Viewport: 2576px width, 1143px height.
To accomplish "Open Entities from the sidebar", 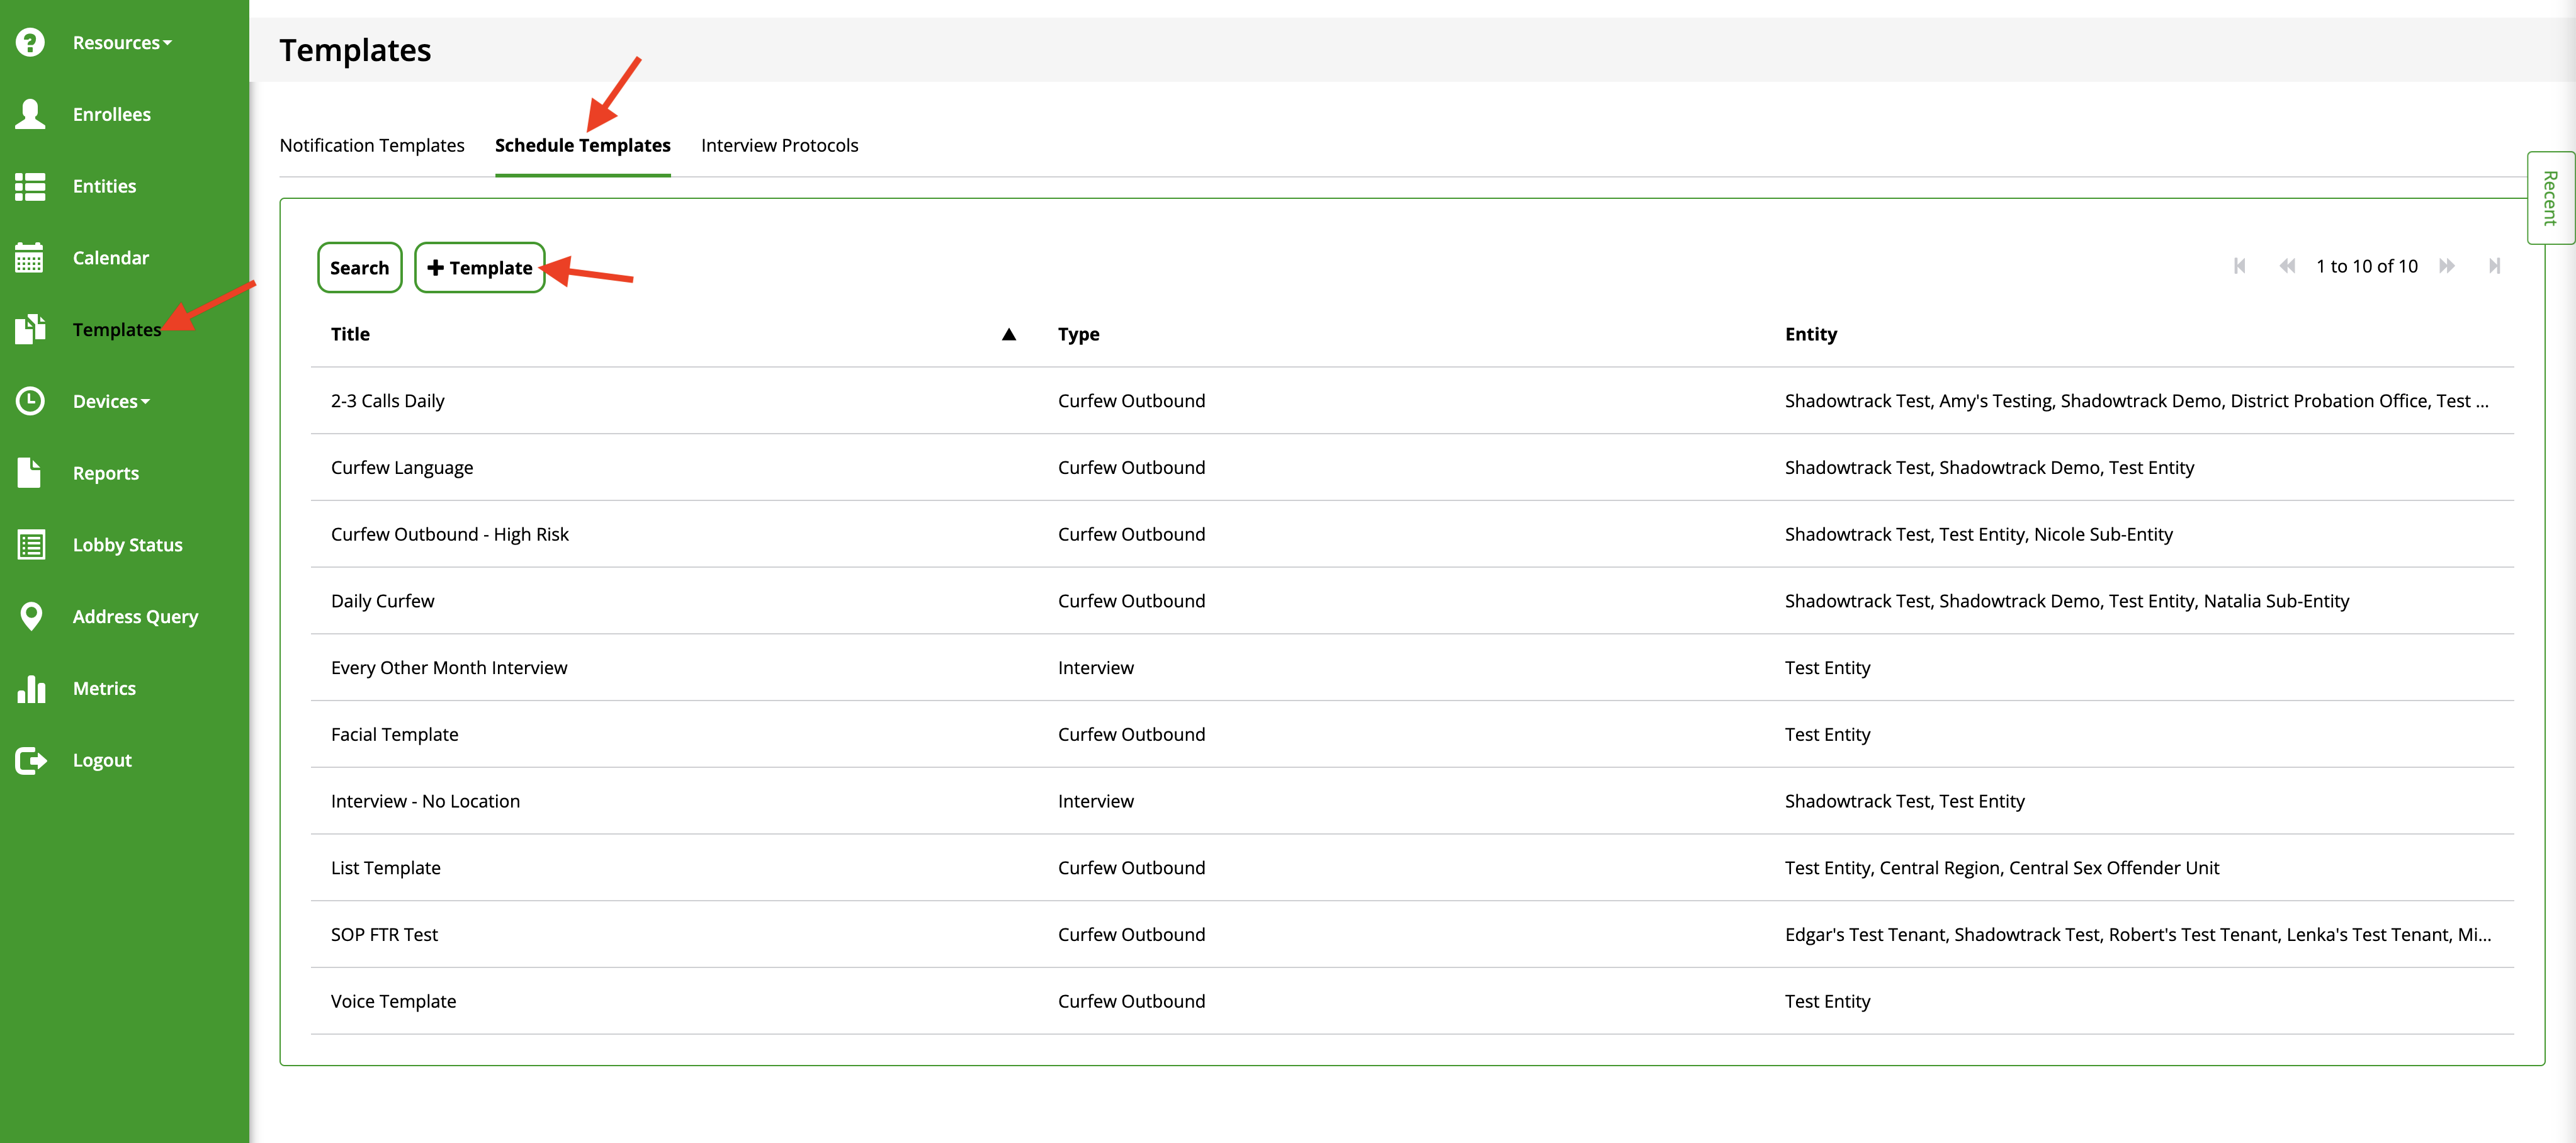I will coord(104,186).
